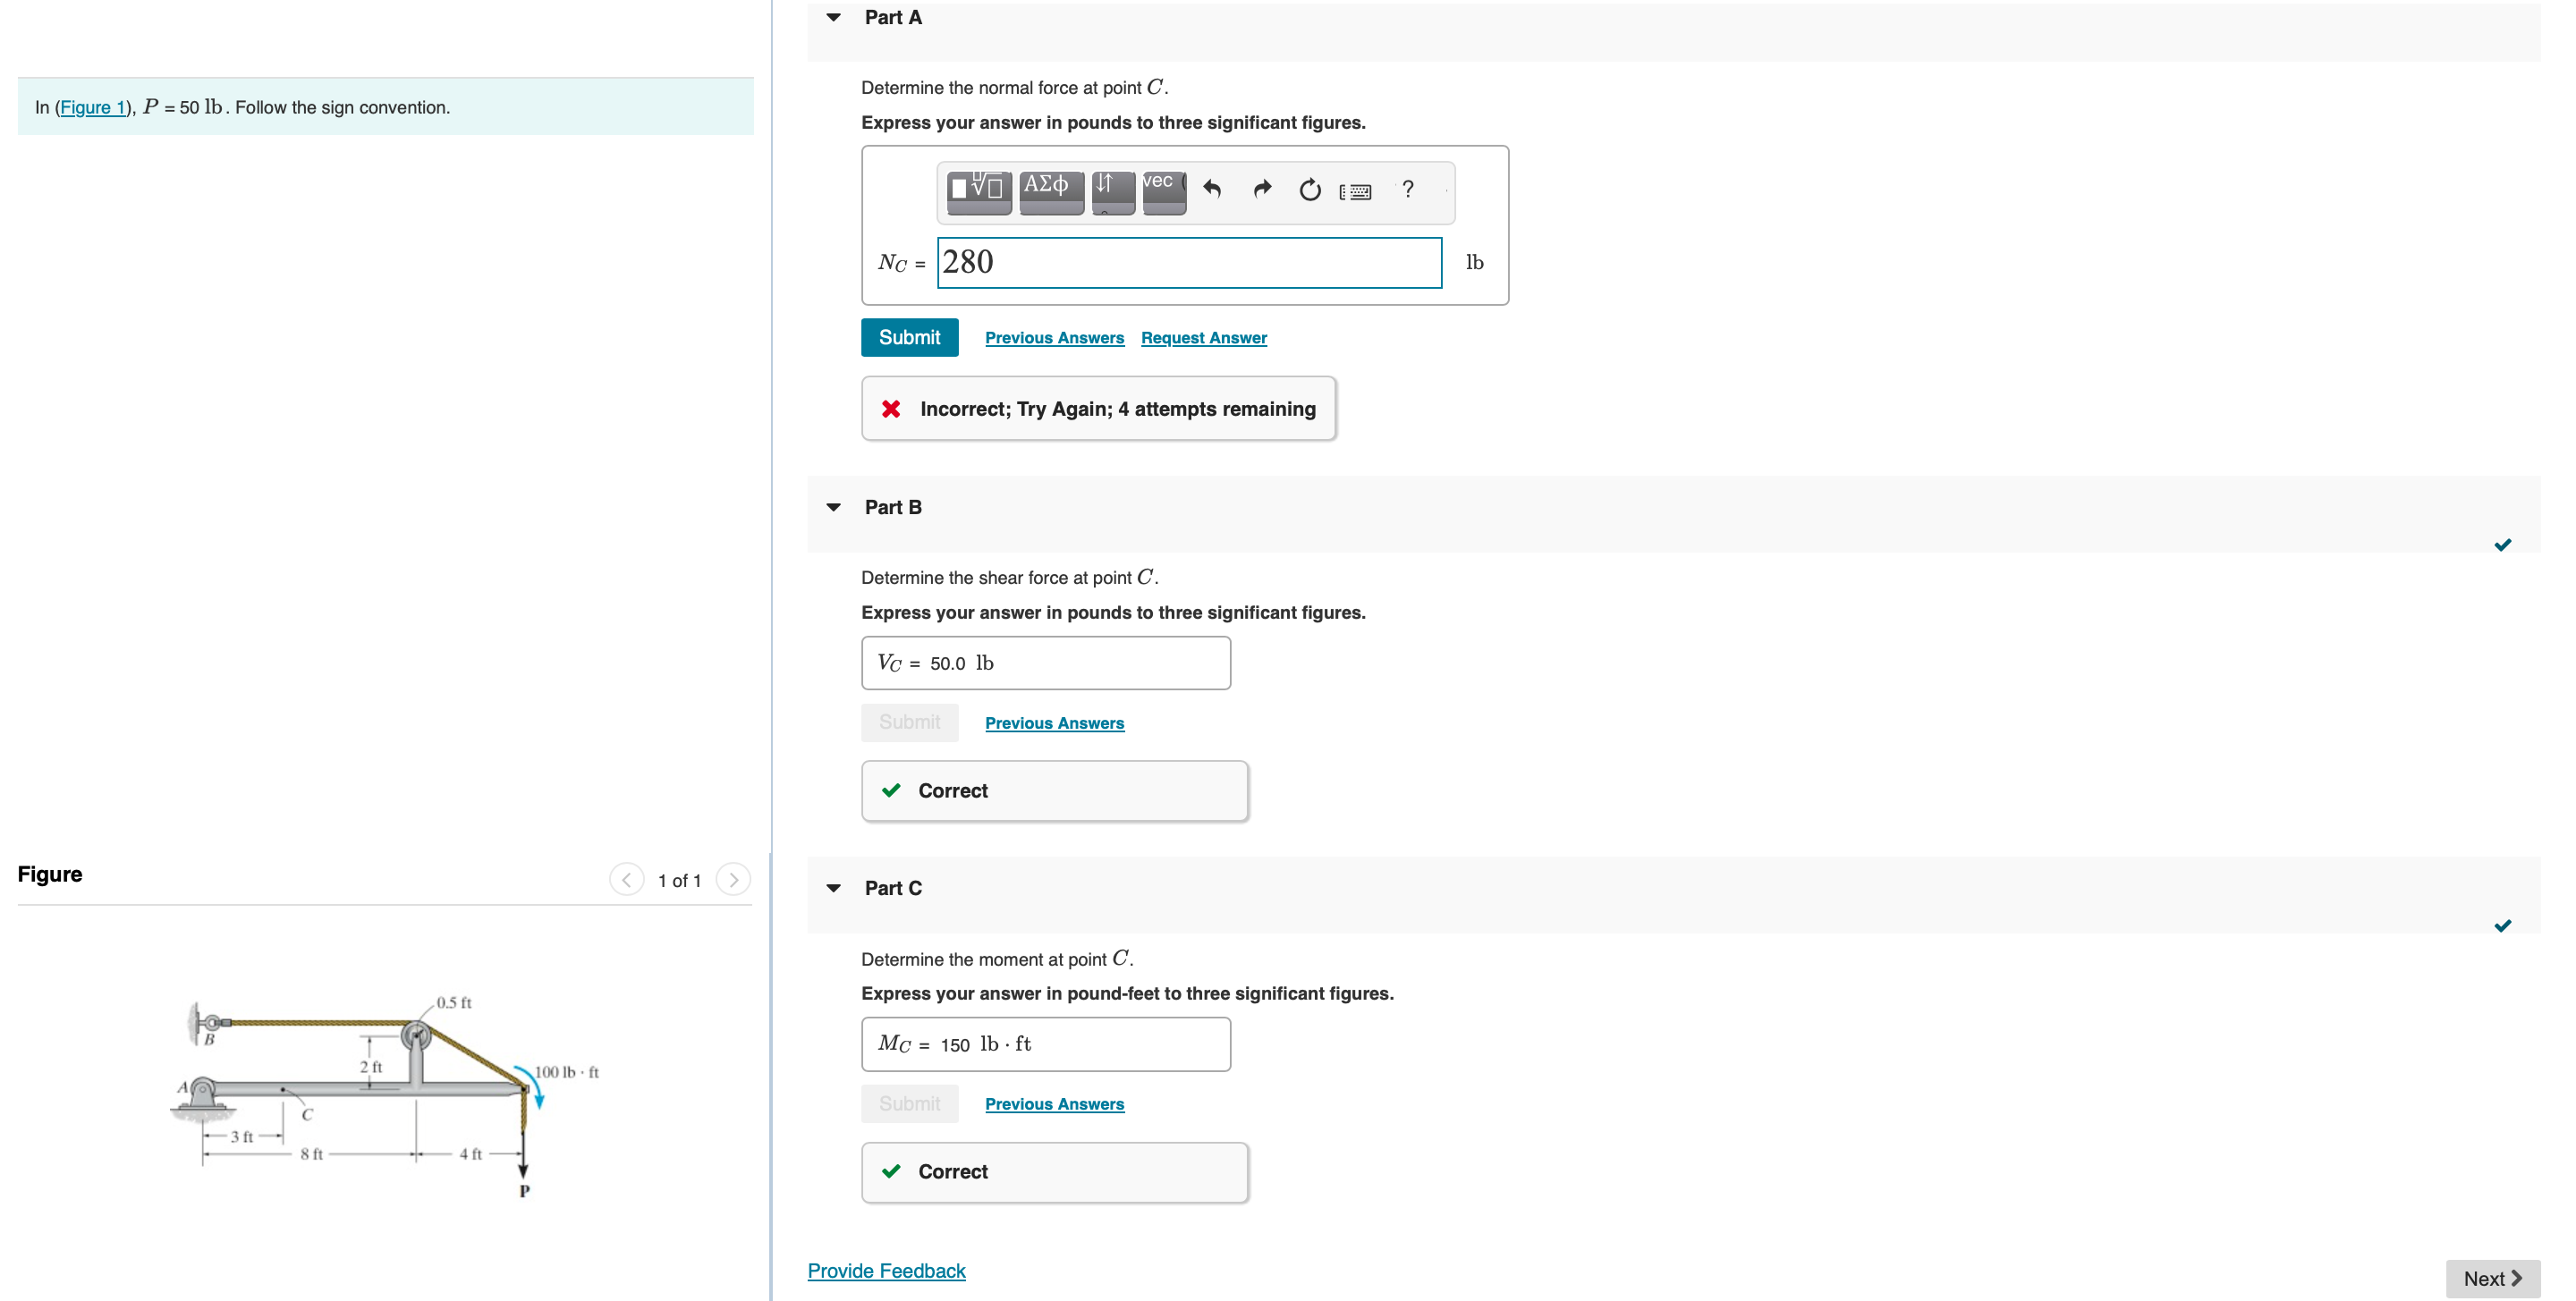
Task: Select the vec vector notation tool
Action: [1163, 189]
